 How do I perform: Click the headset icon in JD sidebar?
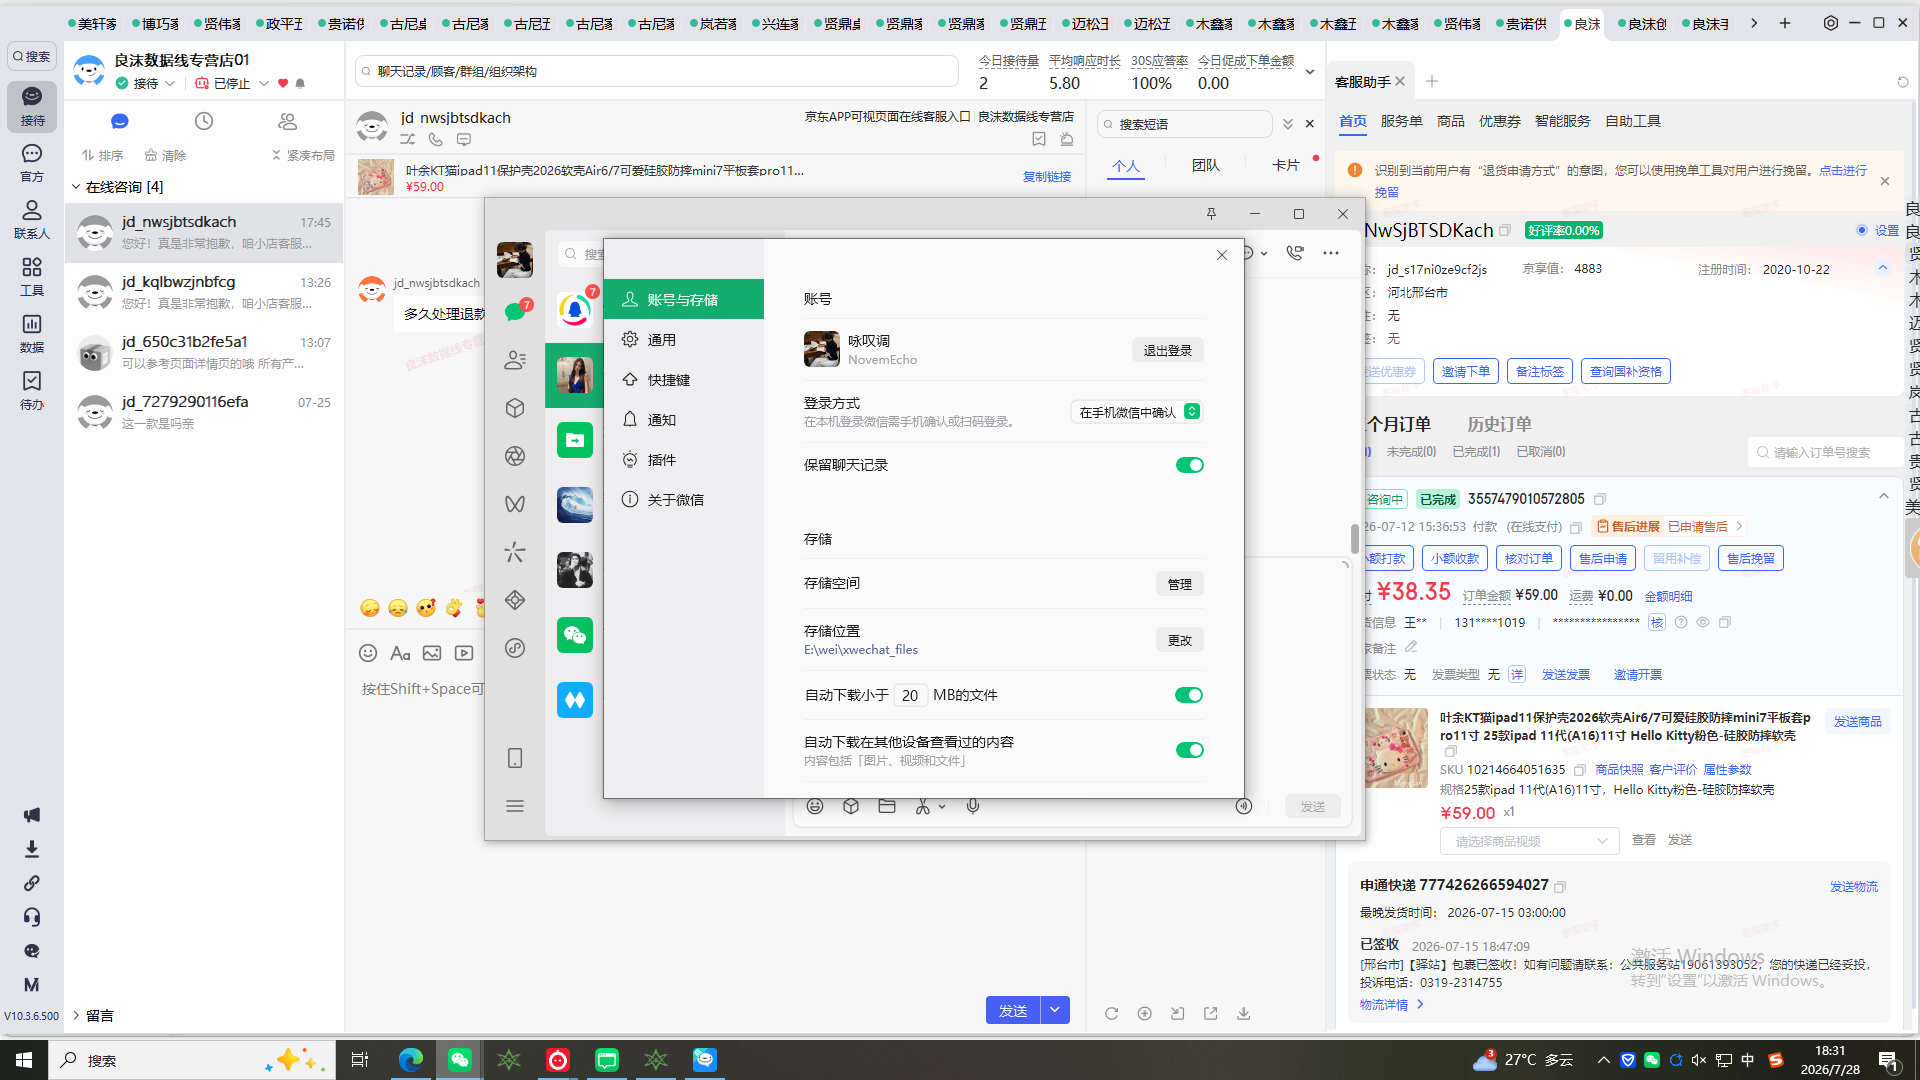point(32,917)
